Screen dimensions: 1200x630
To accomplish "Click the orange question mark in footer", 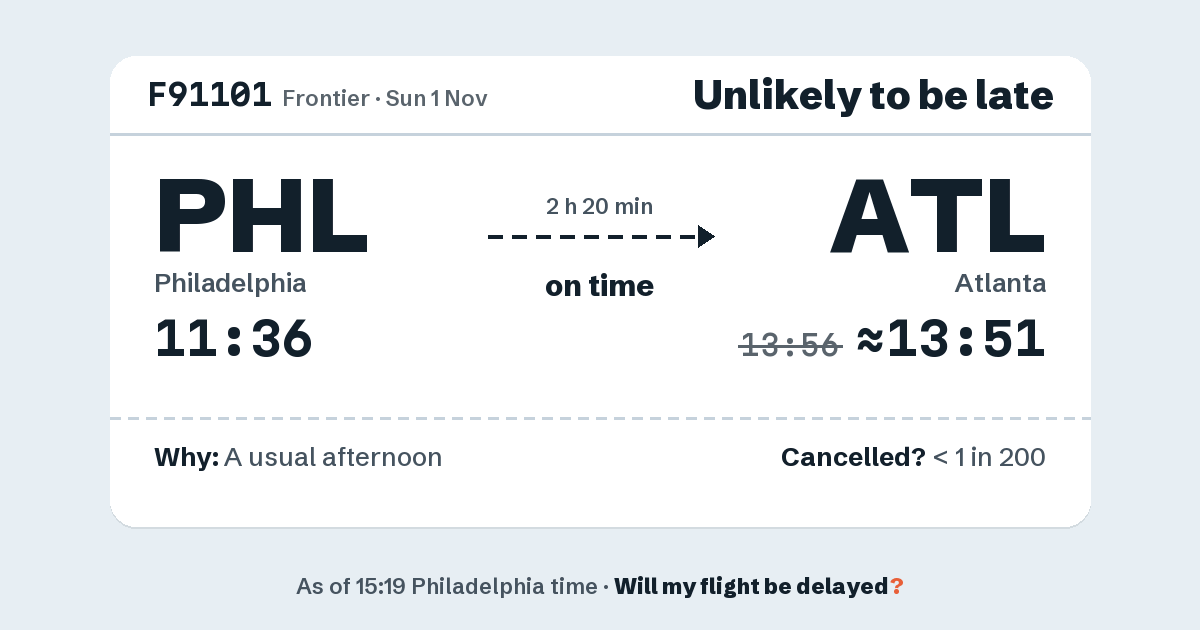I will [897, 587].
